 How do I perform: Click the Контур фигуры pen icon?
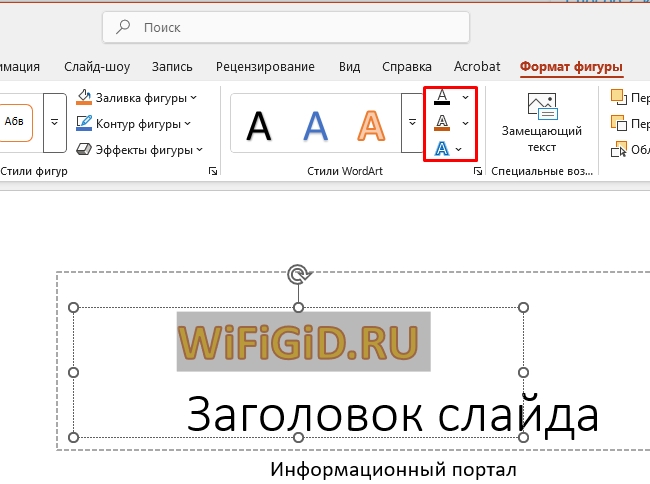(84, 123)
